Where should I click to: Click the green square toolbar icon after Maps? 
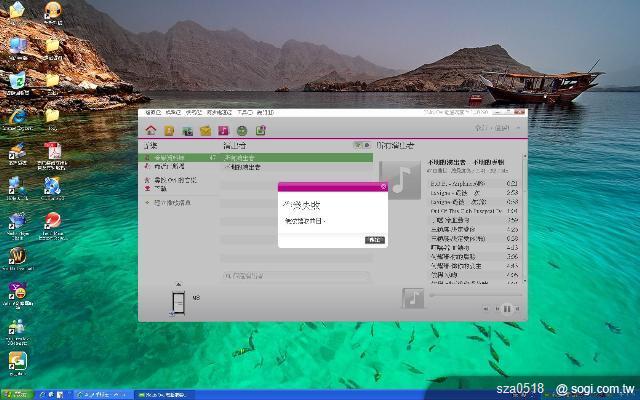point(260,130)
